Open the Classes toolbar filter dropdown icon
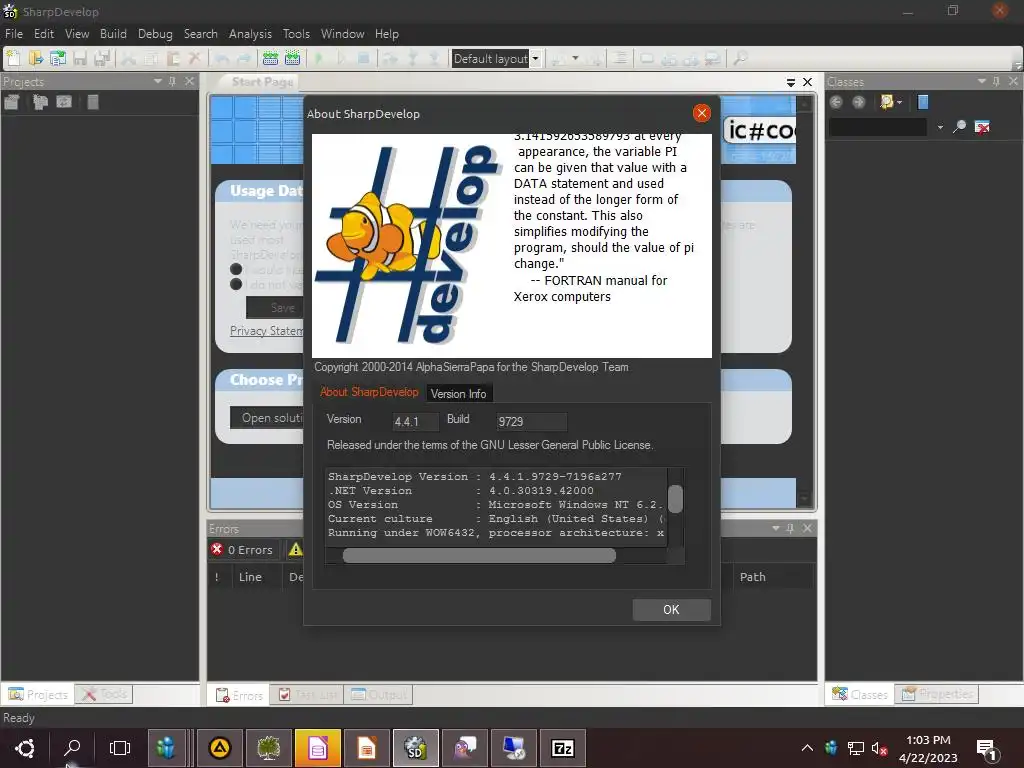This screenshot has width=1024, height=768. coord(891,102)
